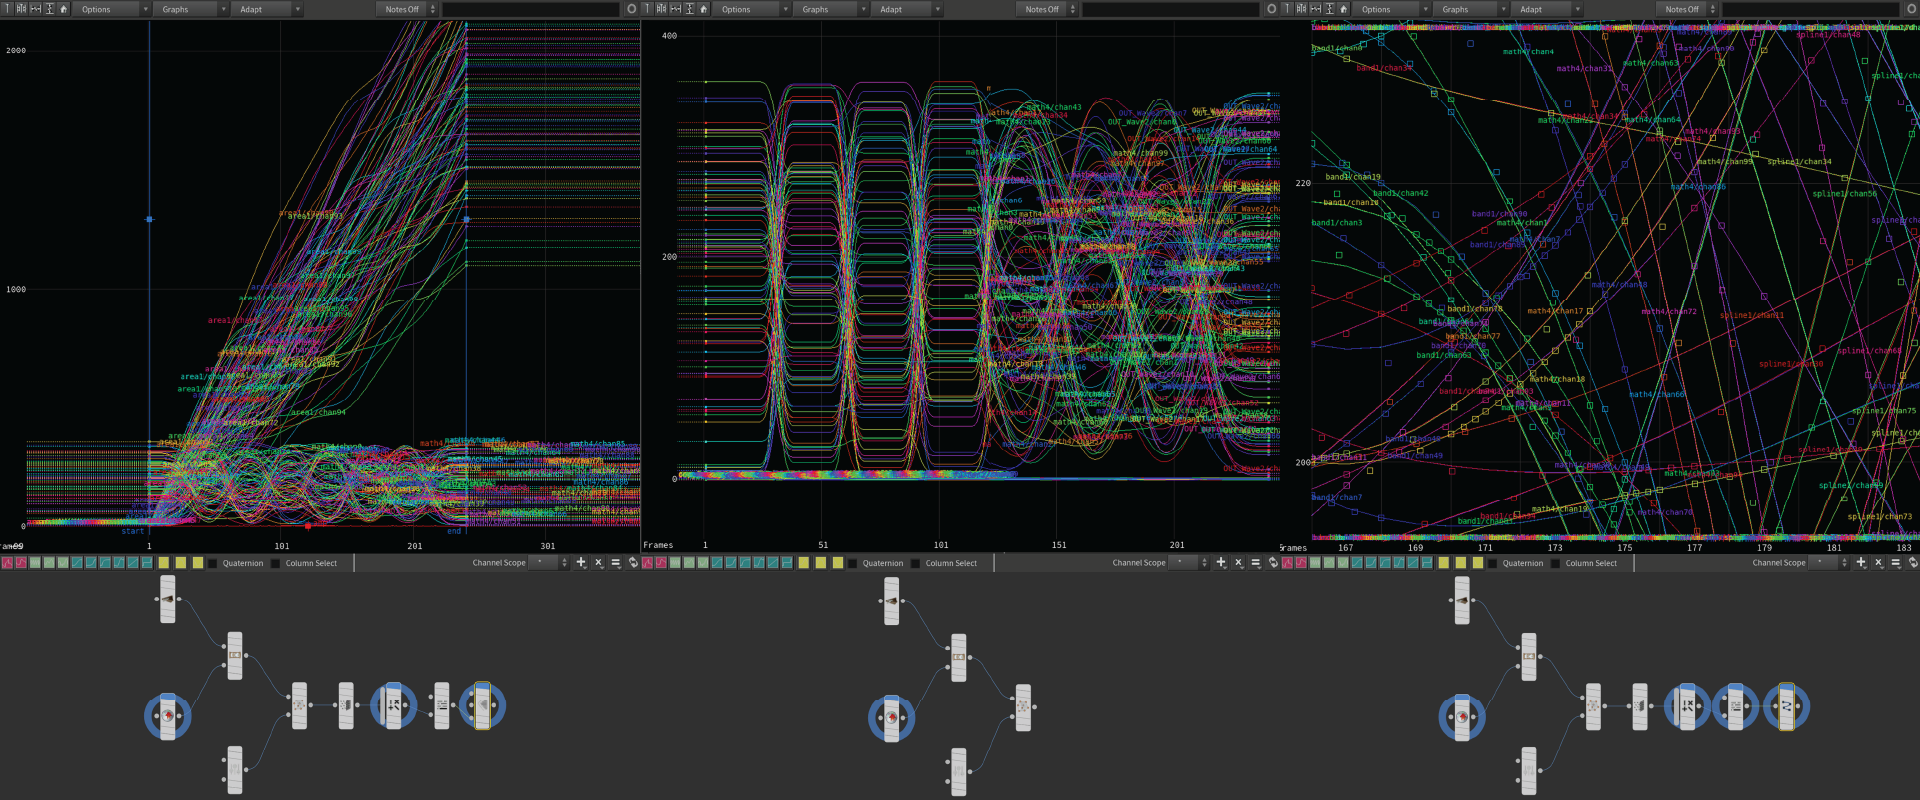Click the X icon beside the middle pane Channel Scope
This screenshot has width=1920, height=800.
tap(1238, 563)
